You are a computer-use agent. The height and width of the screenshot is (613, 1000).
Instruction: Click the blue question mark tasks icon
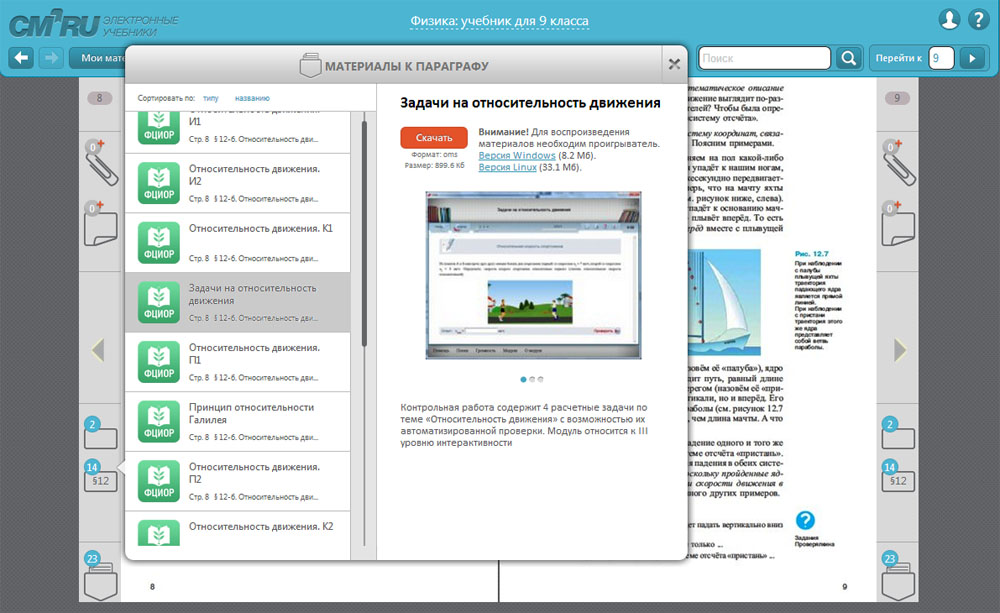pyautogui.click(x=805, y=520)
